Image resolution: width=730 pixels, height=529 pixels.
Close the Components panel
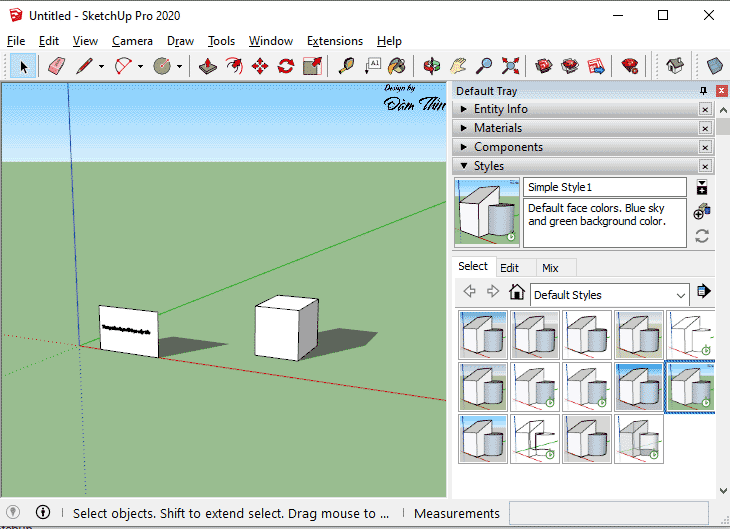705,147
